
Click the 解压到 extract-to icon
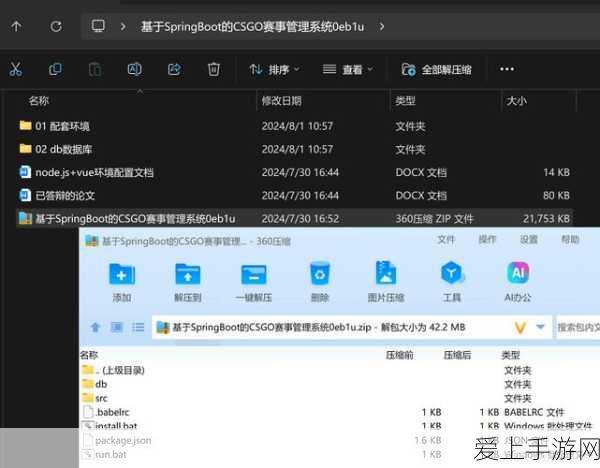188,282
